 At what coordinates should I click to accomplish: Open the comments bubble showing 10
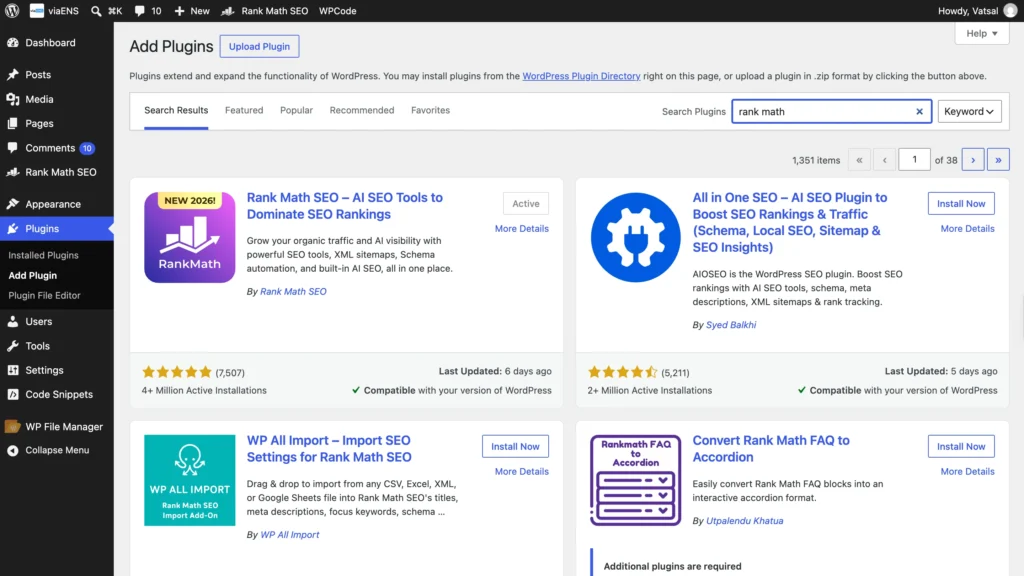tap(148, 10)
